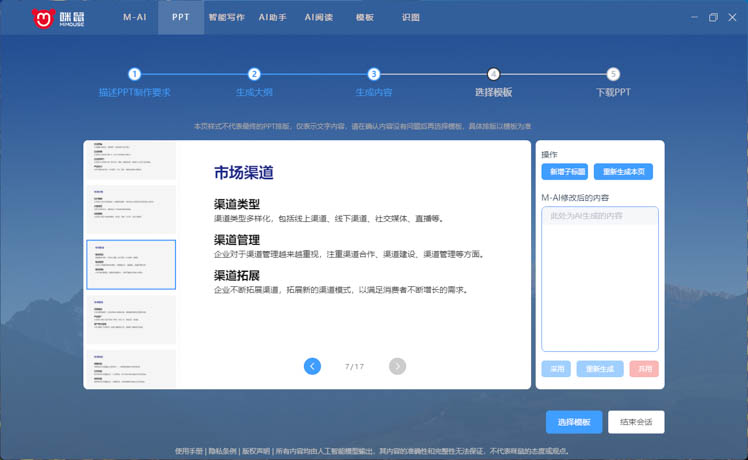Minimize the Mimouse window
748x460 pixels.
pyautogui.click(x=694, y=17)
